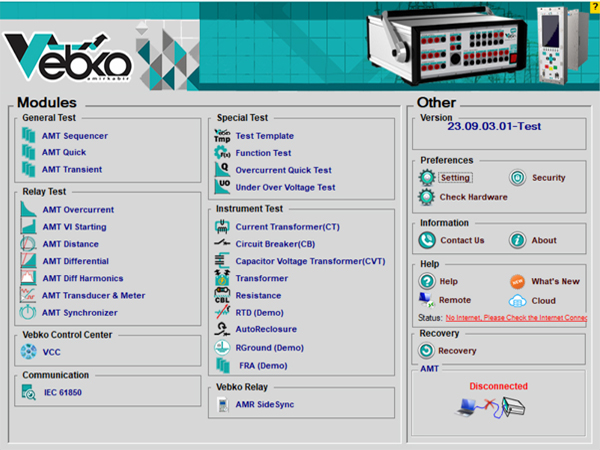Click the Remote computer icon

427,300
